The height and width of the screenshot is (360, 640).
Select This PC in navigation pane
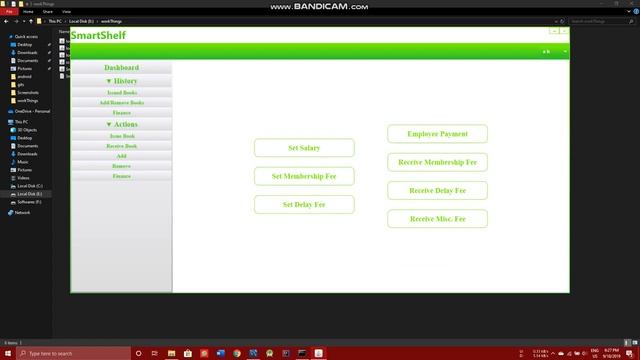pos(21,122)
